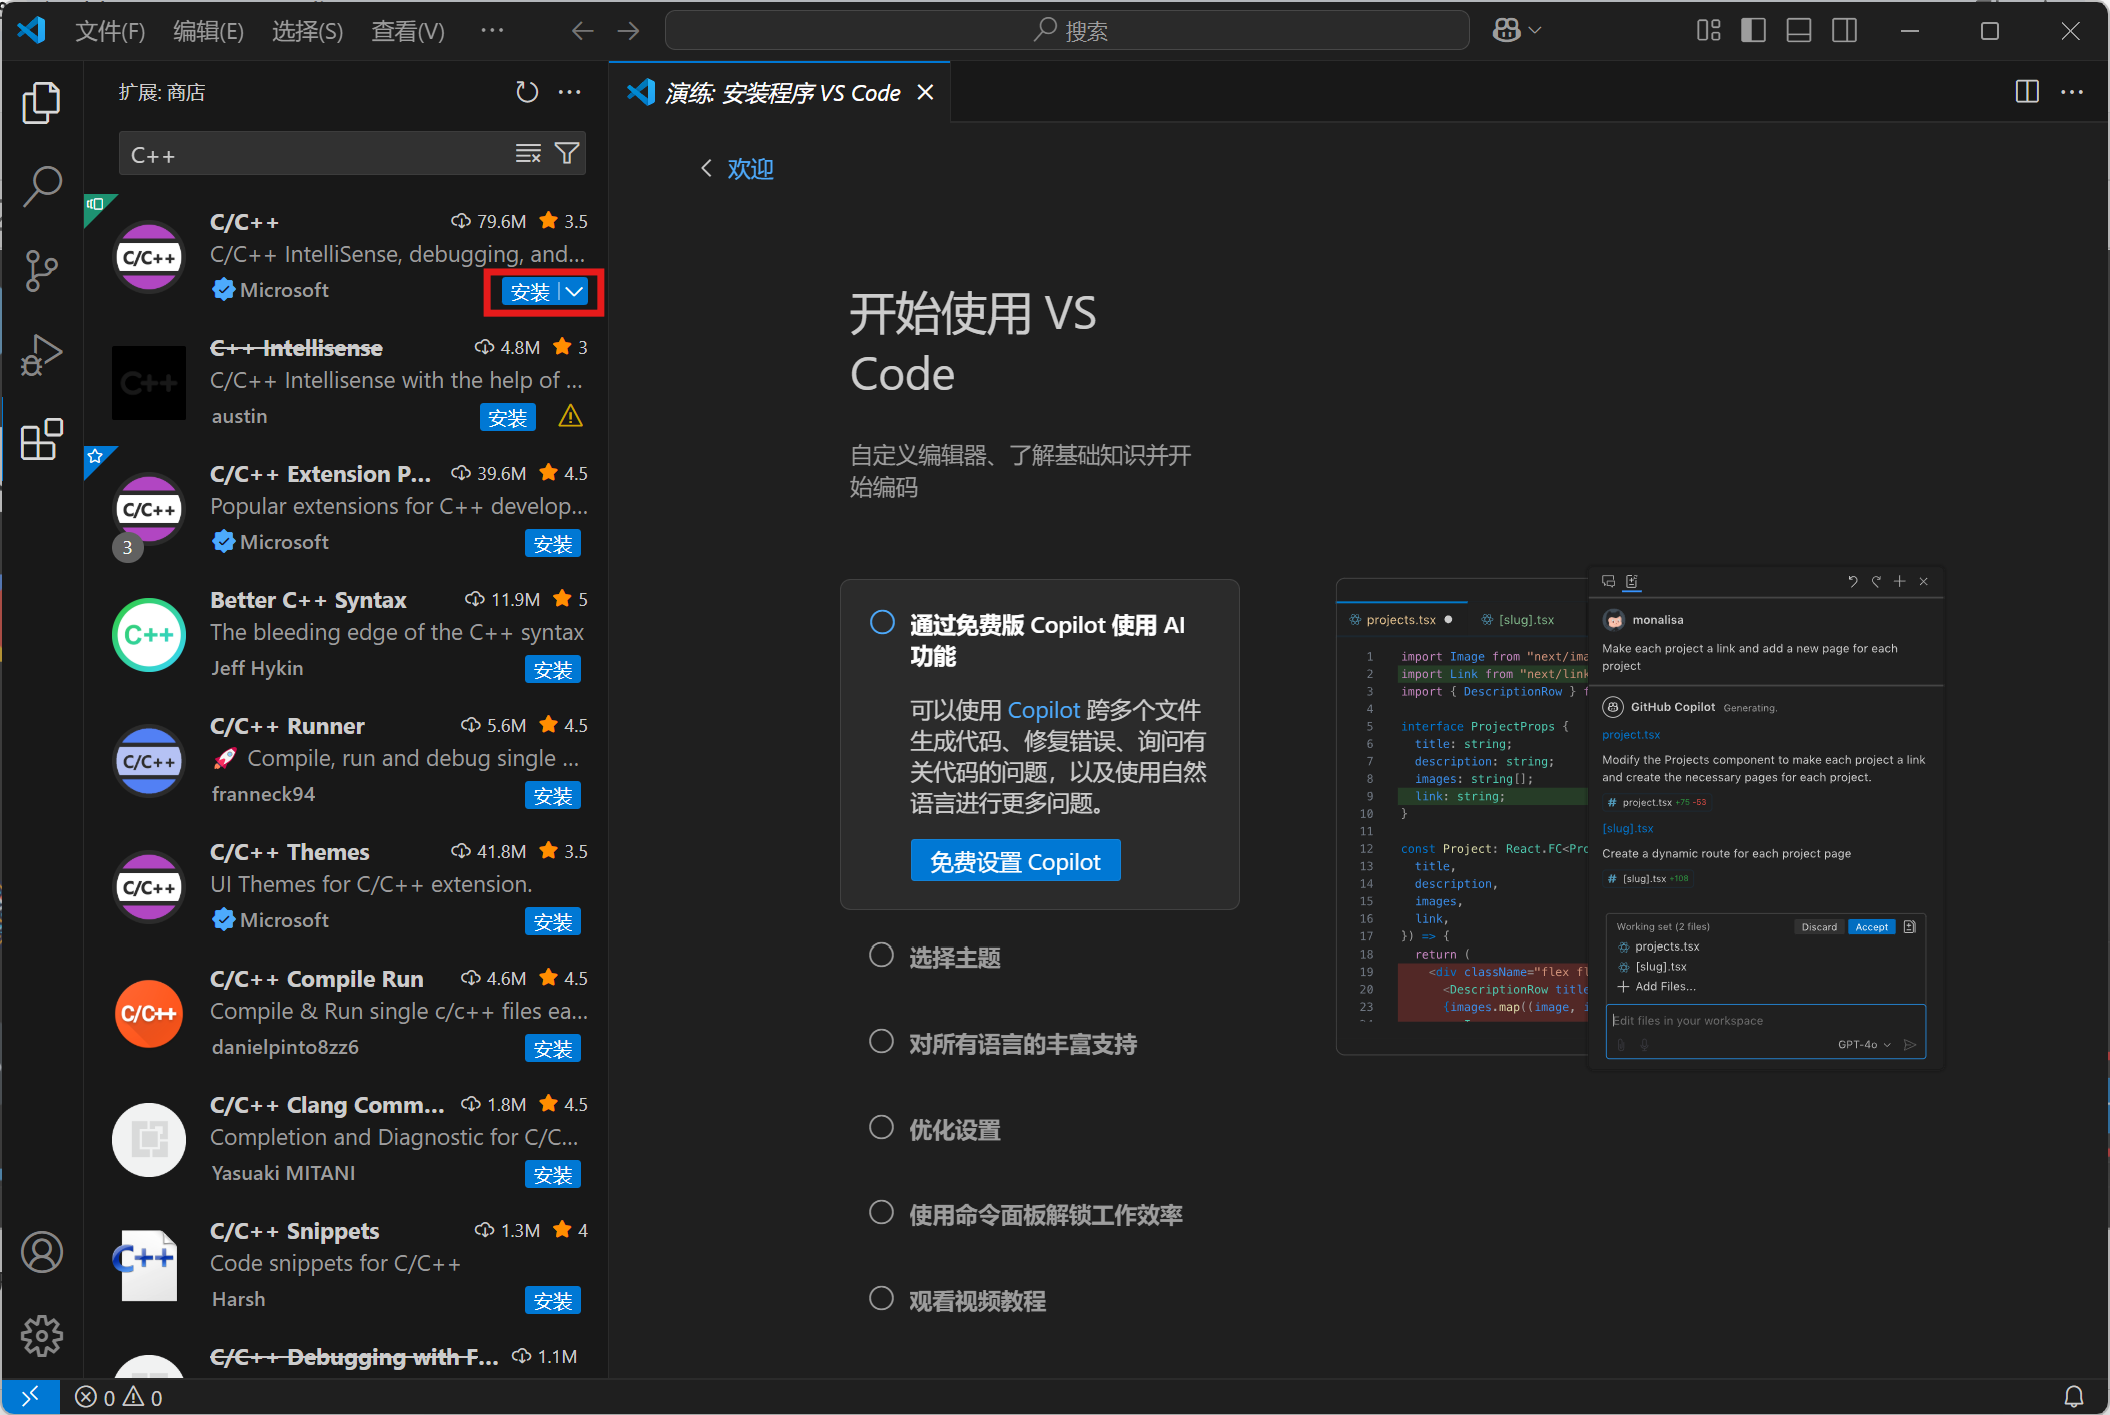The width and height of the screenshot is (2110, 1415).
Task: Expand the C/C++ install dropdown arrow
Action: [x=575, y=291]
